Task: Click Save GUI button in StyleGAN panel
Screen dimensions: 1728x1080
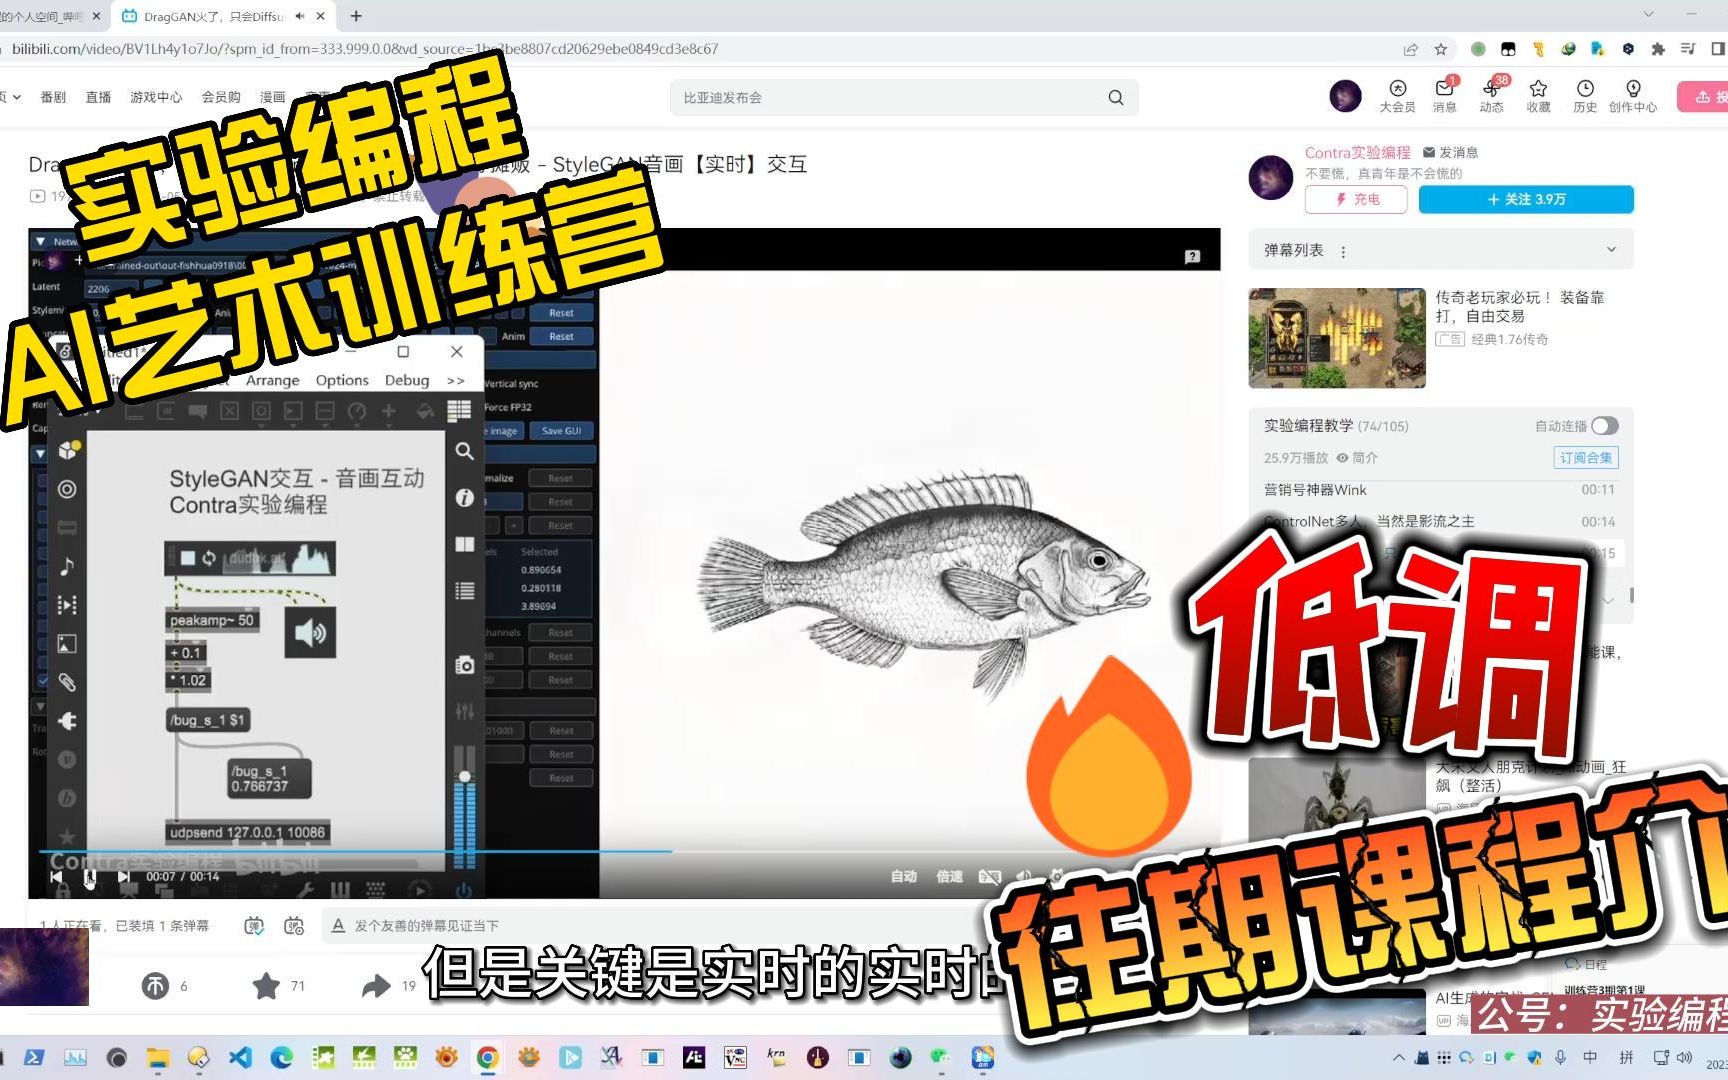Action: 561,431
